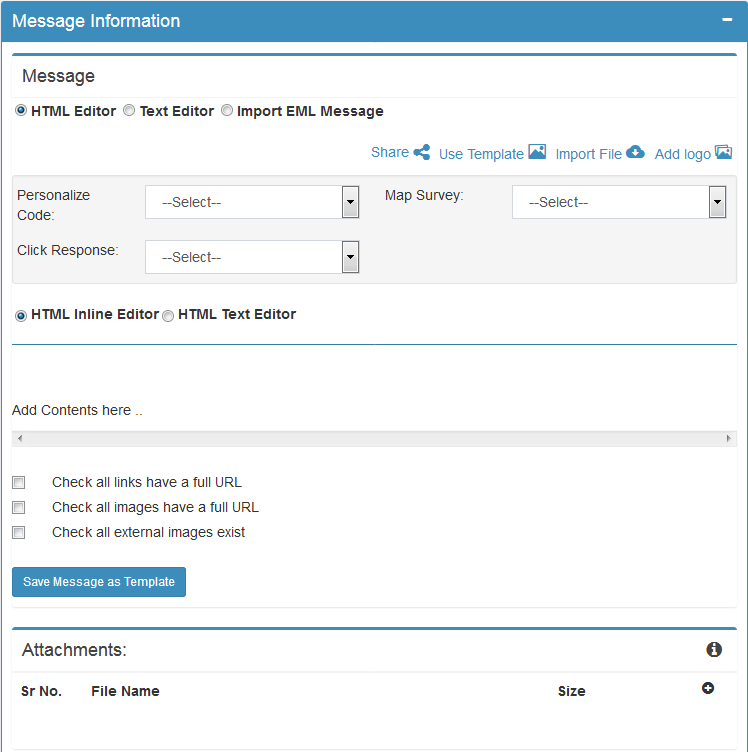Image resolution: width=748 pixels, height=752 pixels.
Task: Enable Check all links have a full URL
Action: [x=19, y=483]
